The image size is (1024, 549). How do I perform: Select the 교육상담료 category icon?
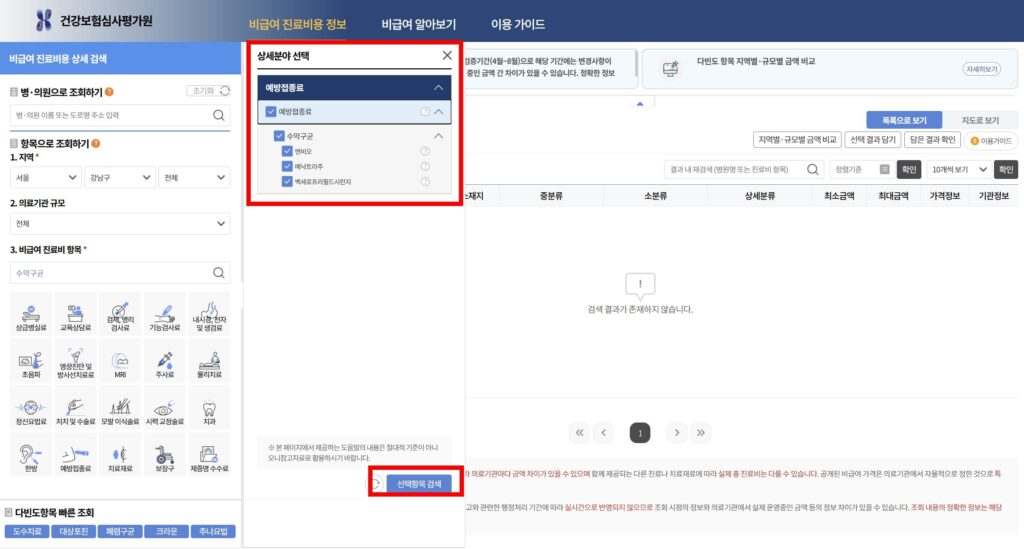tap(75, 316)
